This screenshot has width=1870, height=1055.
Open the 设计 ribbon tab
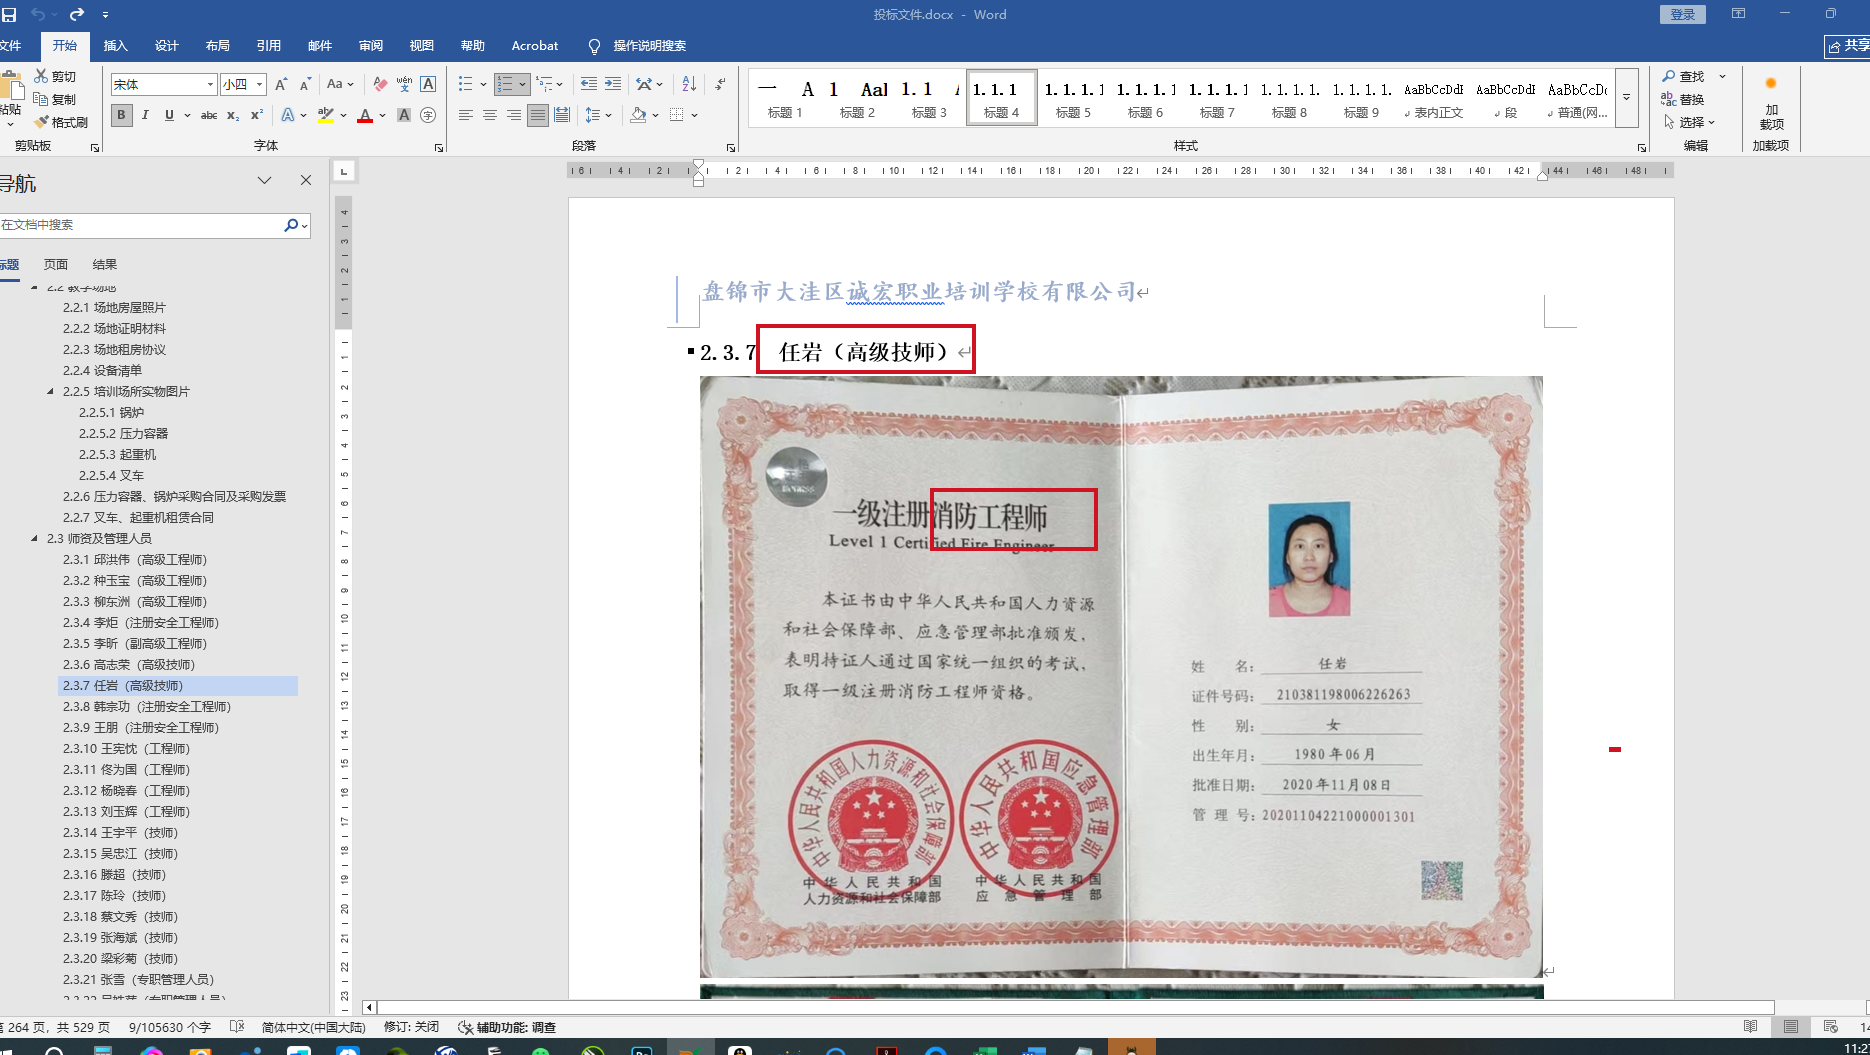pyautogui.click(x=167, y=46)
